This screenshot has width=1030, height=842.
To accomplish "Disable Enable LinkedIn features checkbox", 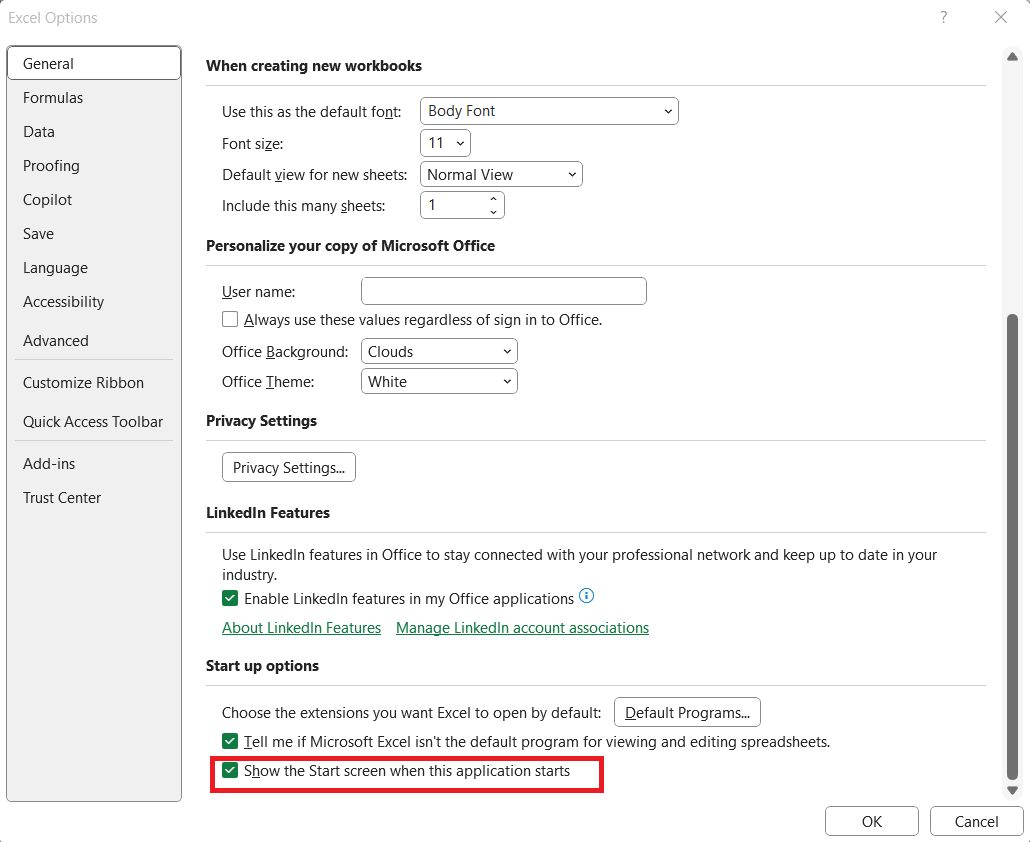I will click(x=230, y=598).
